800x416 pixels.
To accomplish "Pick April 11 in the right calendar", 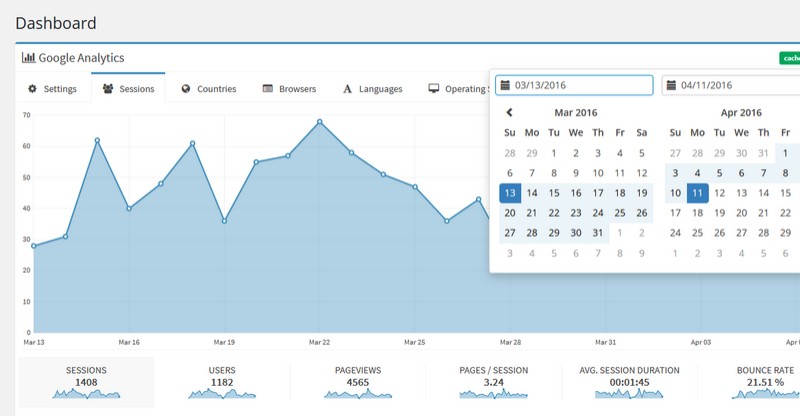I will [x=697, y=193].
